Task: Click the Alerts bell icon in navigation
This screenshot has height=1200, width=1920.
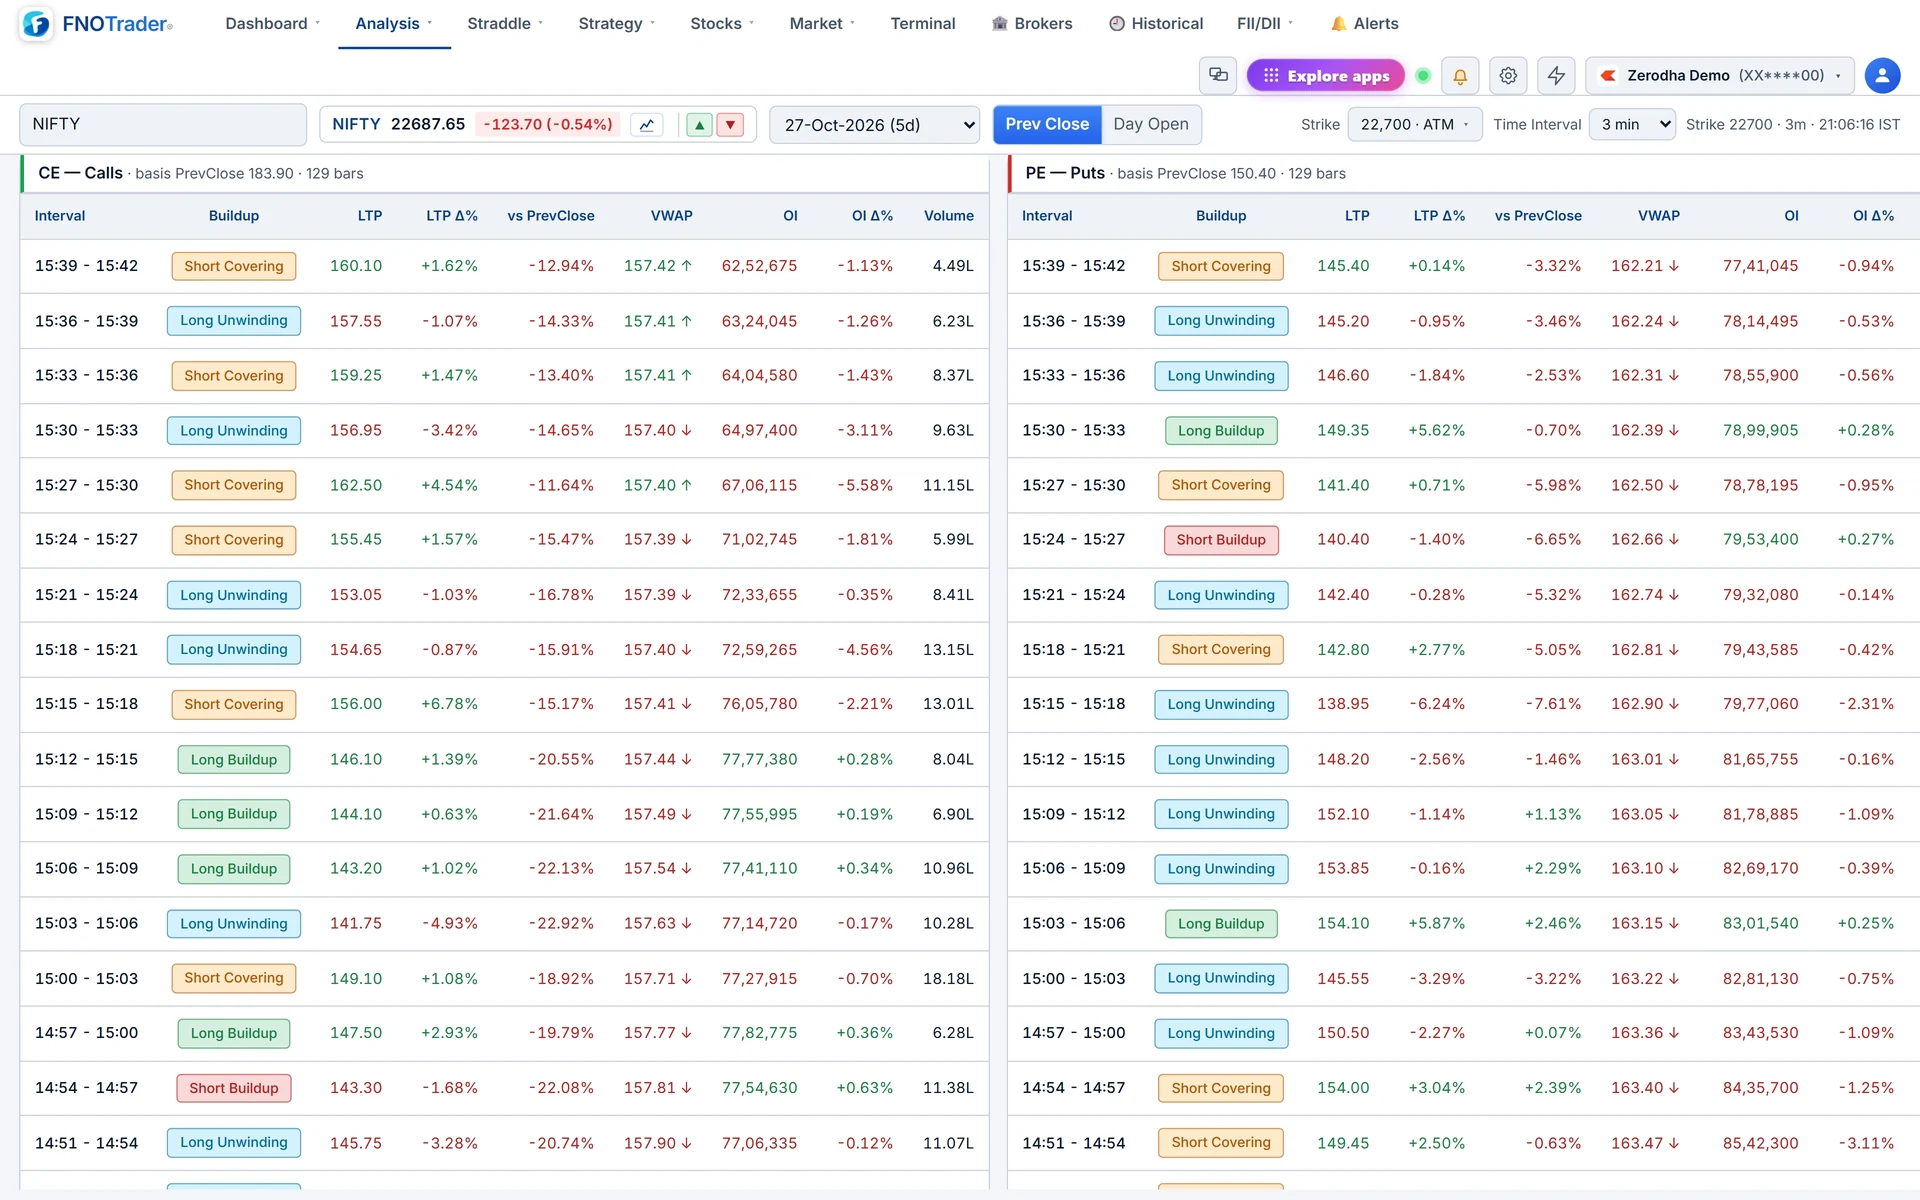Action: click(x=1338, y=23)
